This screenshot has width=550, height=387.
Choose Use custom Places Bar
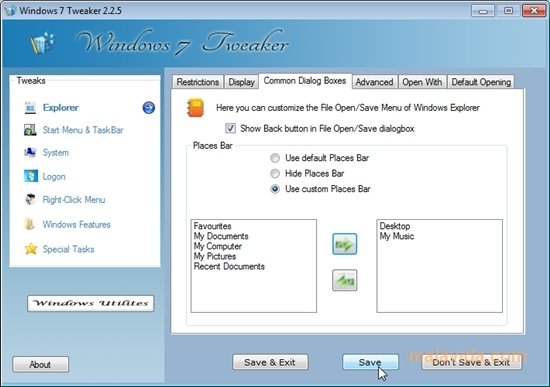[275, 189]
